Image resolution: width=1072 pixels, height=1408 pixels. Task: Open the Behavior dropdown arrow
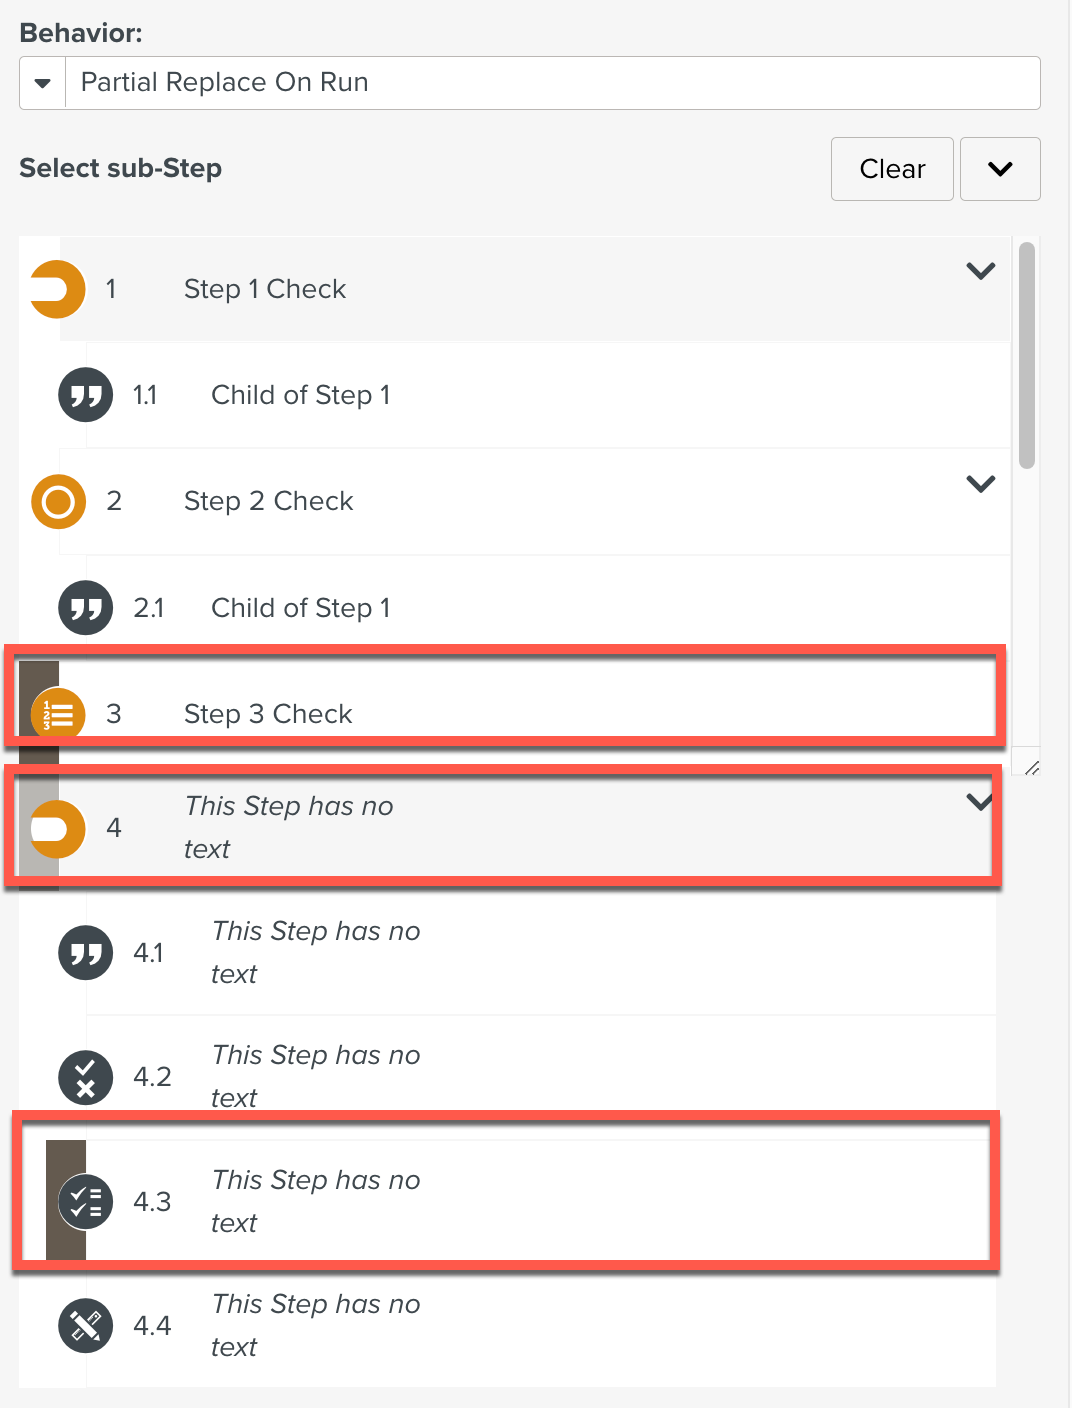42,83
